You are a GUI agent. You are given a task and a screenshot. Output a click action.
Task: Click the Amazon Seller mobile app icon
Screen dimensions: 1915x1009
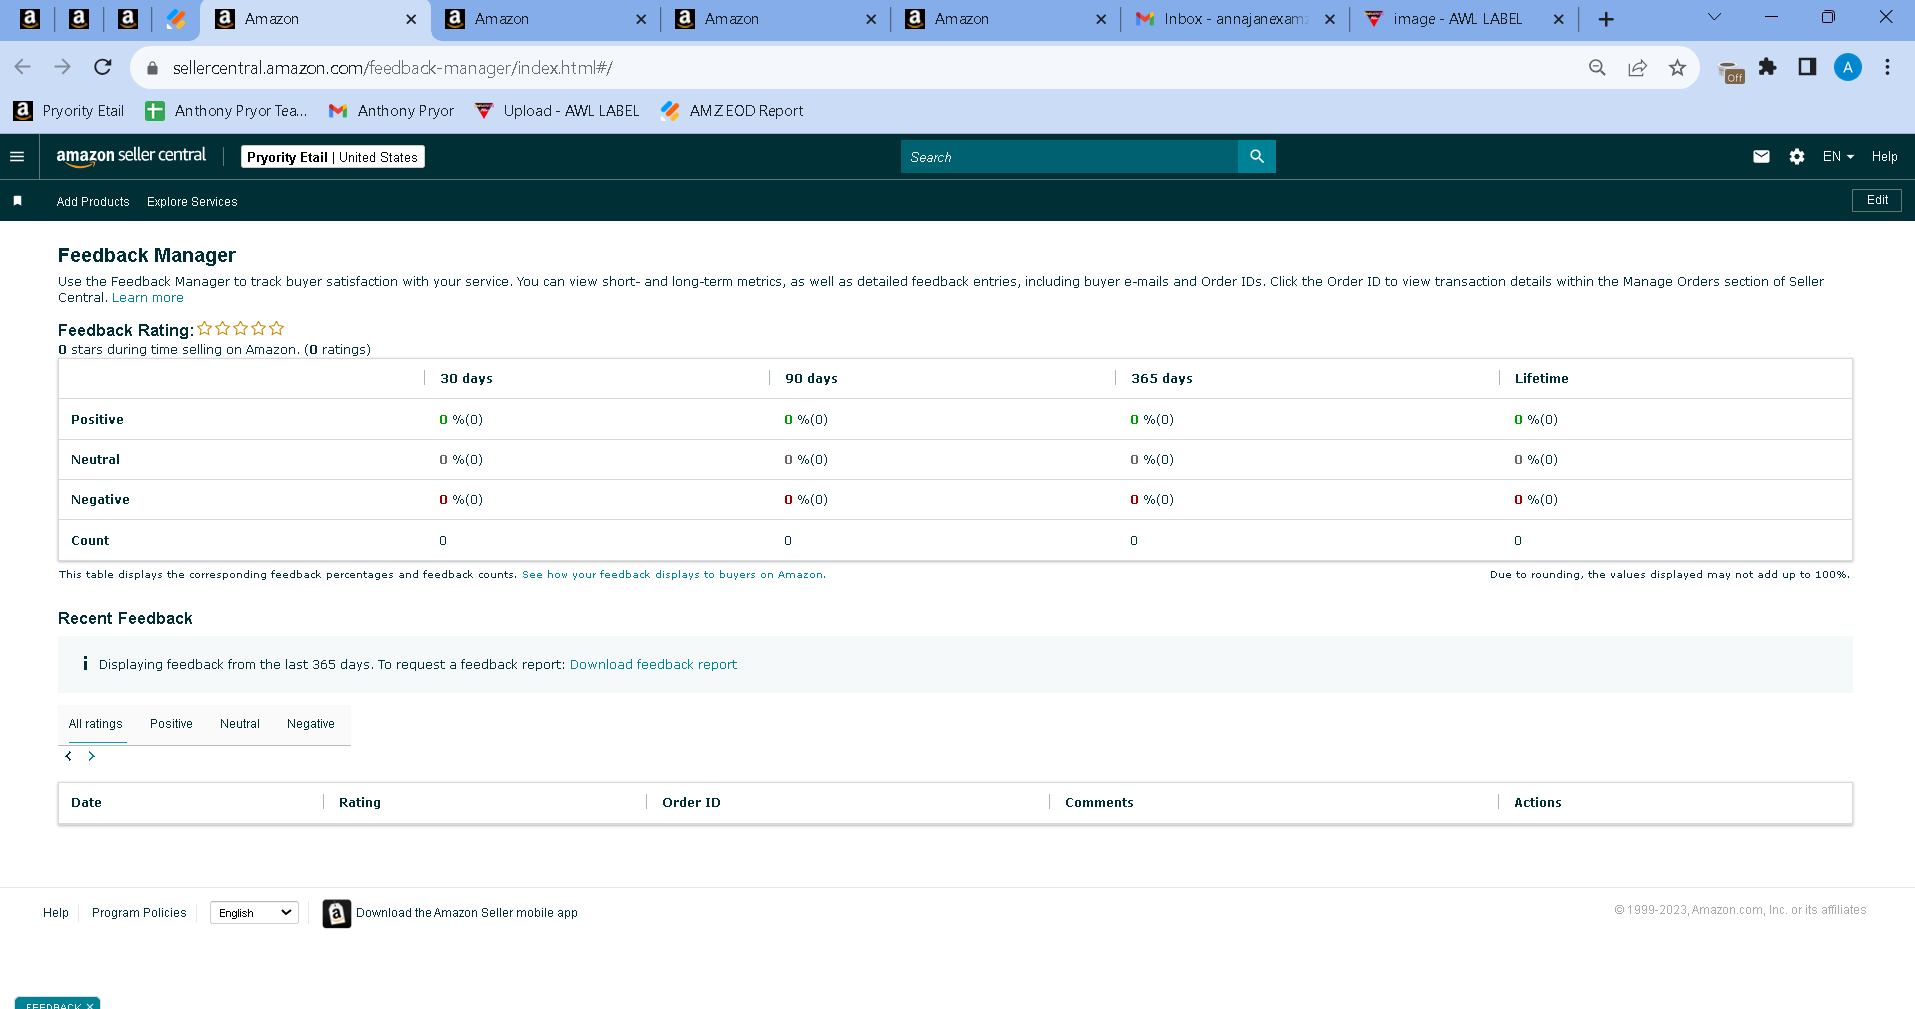coord(337,913)
